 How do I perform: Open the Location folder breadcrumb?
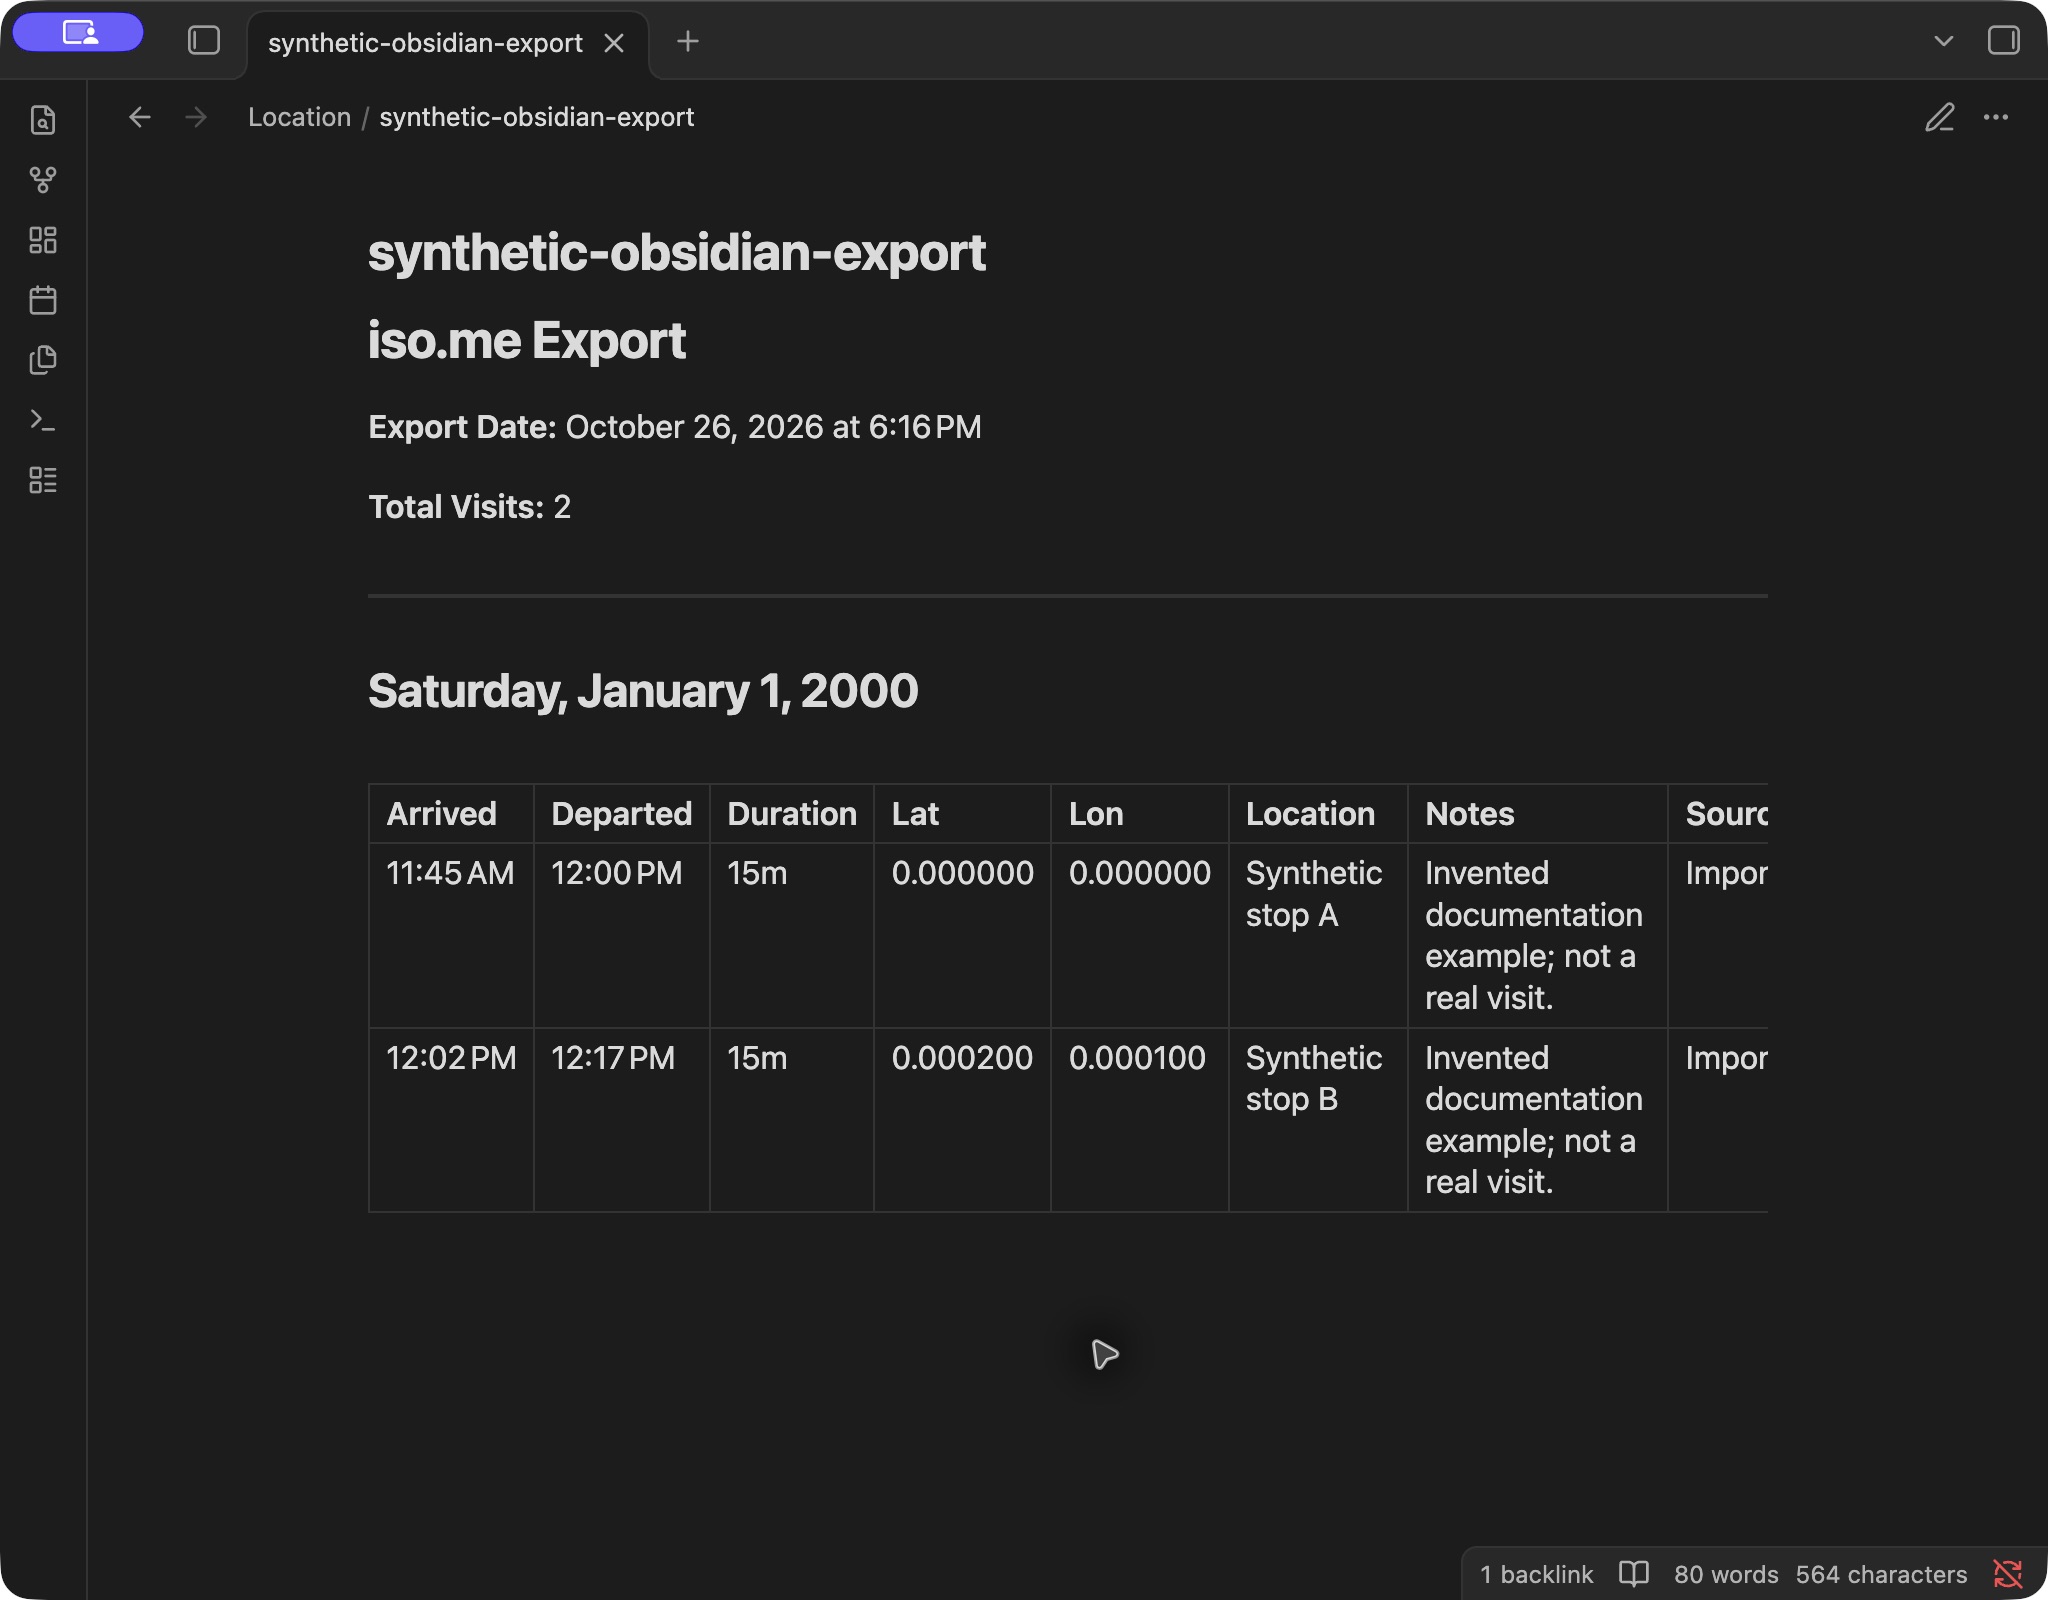pyautogui.click(x=299, y=117)
